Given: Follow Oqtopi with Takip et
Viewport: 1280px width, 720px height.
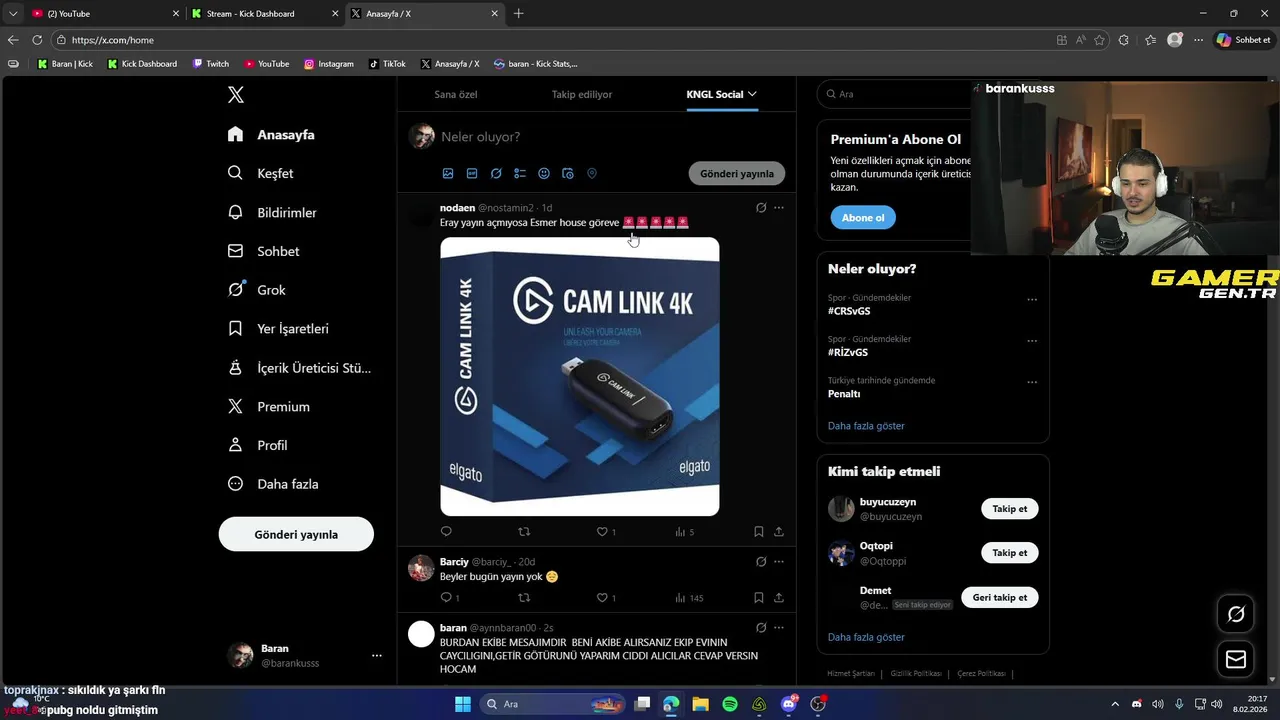Looking at the screenshot, I should [x=1010, y=553].
